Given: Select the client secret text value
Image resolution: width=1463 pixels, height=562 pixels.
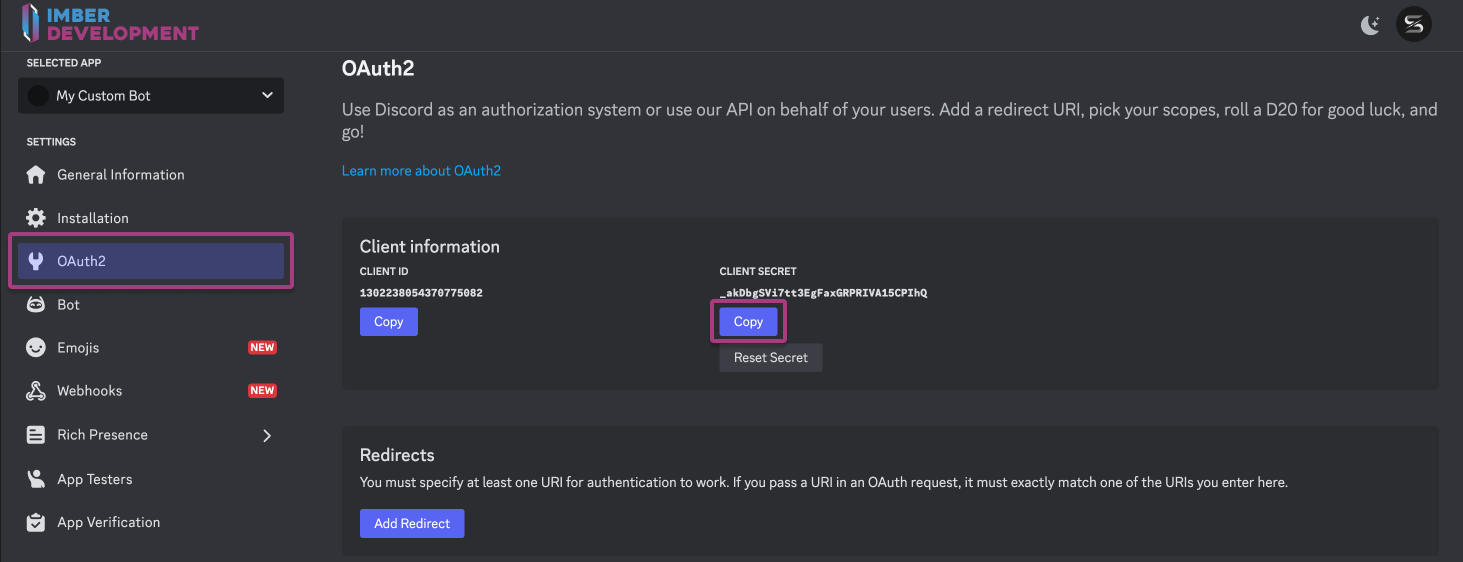Looking at the screenshot, I should coord(823,293).
